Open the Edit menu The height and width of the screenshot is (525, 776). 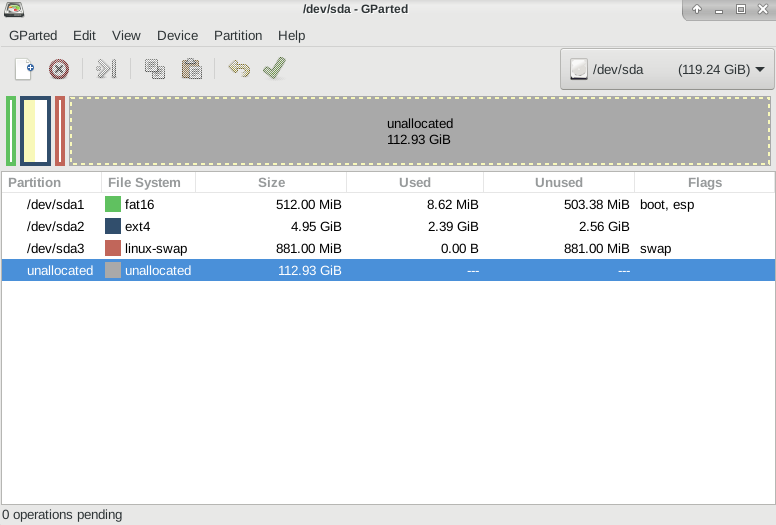[x=84, y=36]
